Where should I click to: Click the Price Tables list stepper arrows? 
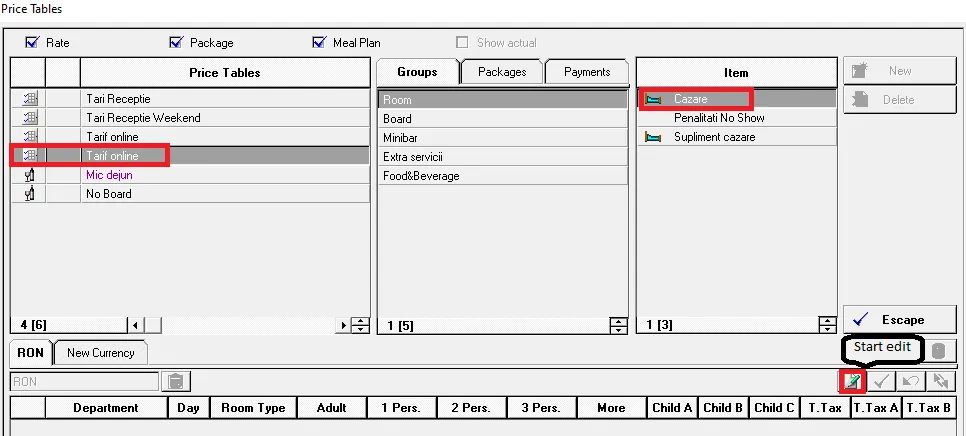[360, 325]
